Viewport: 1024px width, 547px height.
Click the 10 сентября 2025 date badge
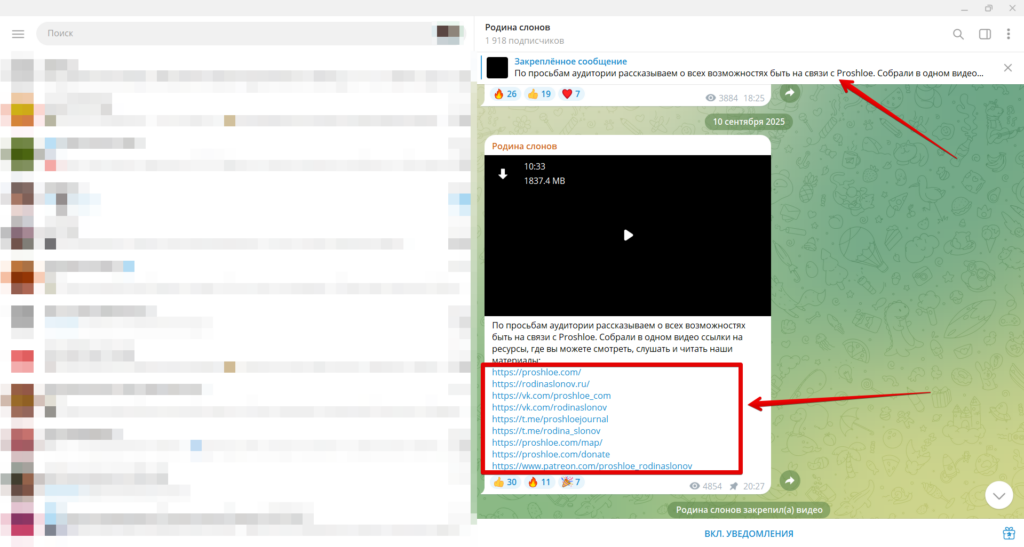click(x=748, y=121)
